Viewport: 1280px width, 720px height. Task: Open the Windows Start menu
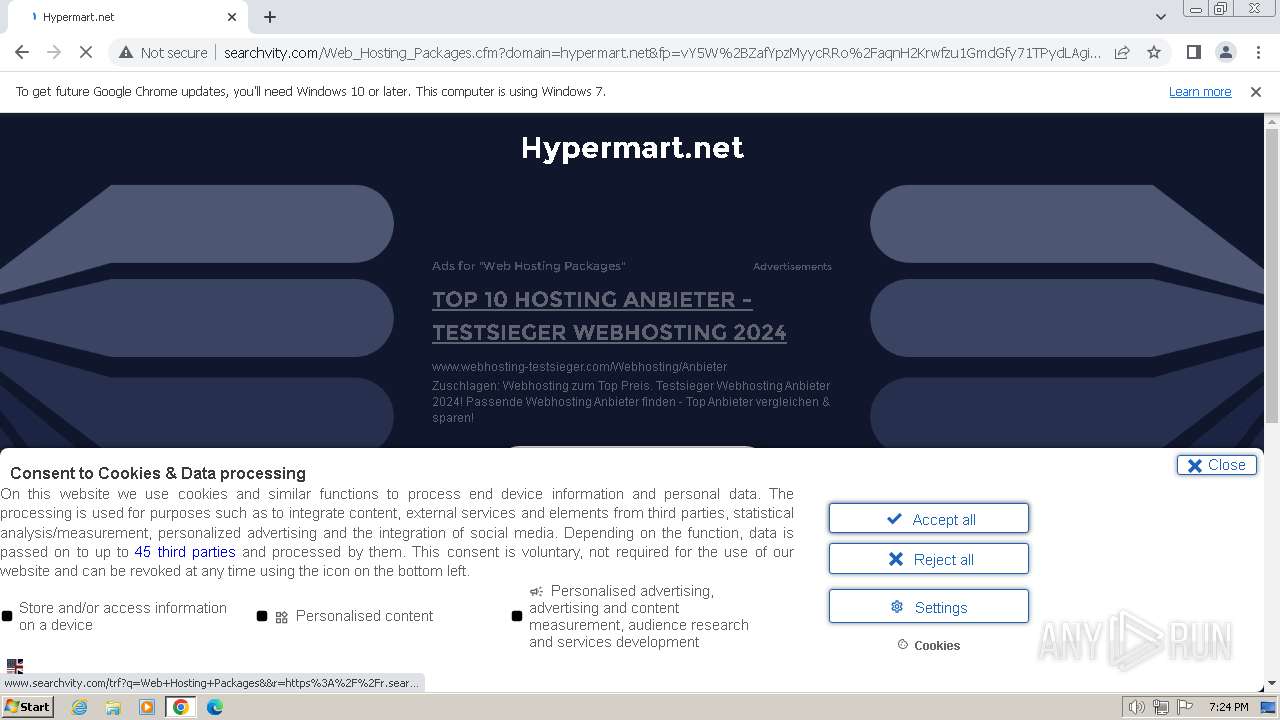tap(27, 706)
